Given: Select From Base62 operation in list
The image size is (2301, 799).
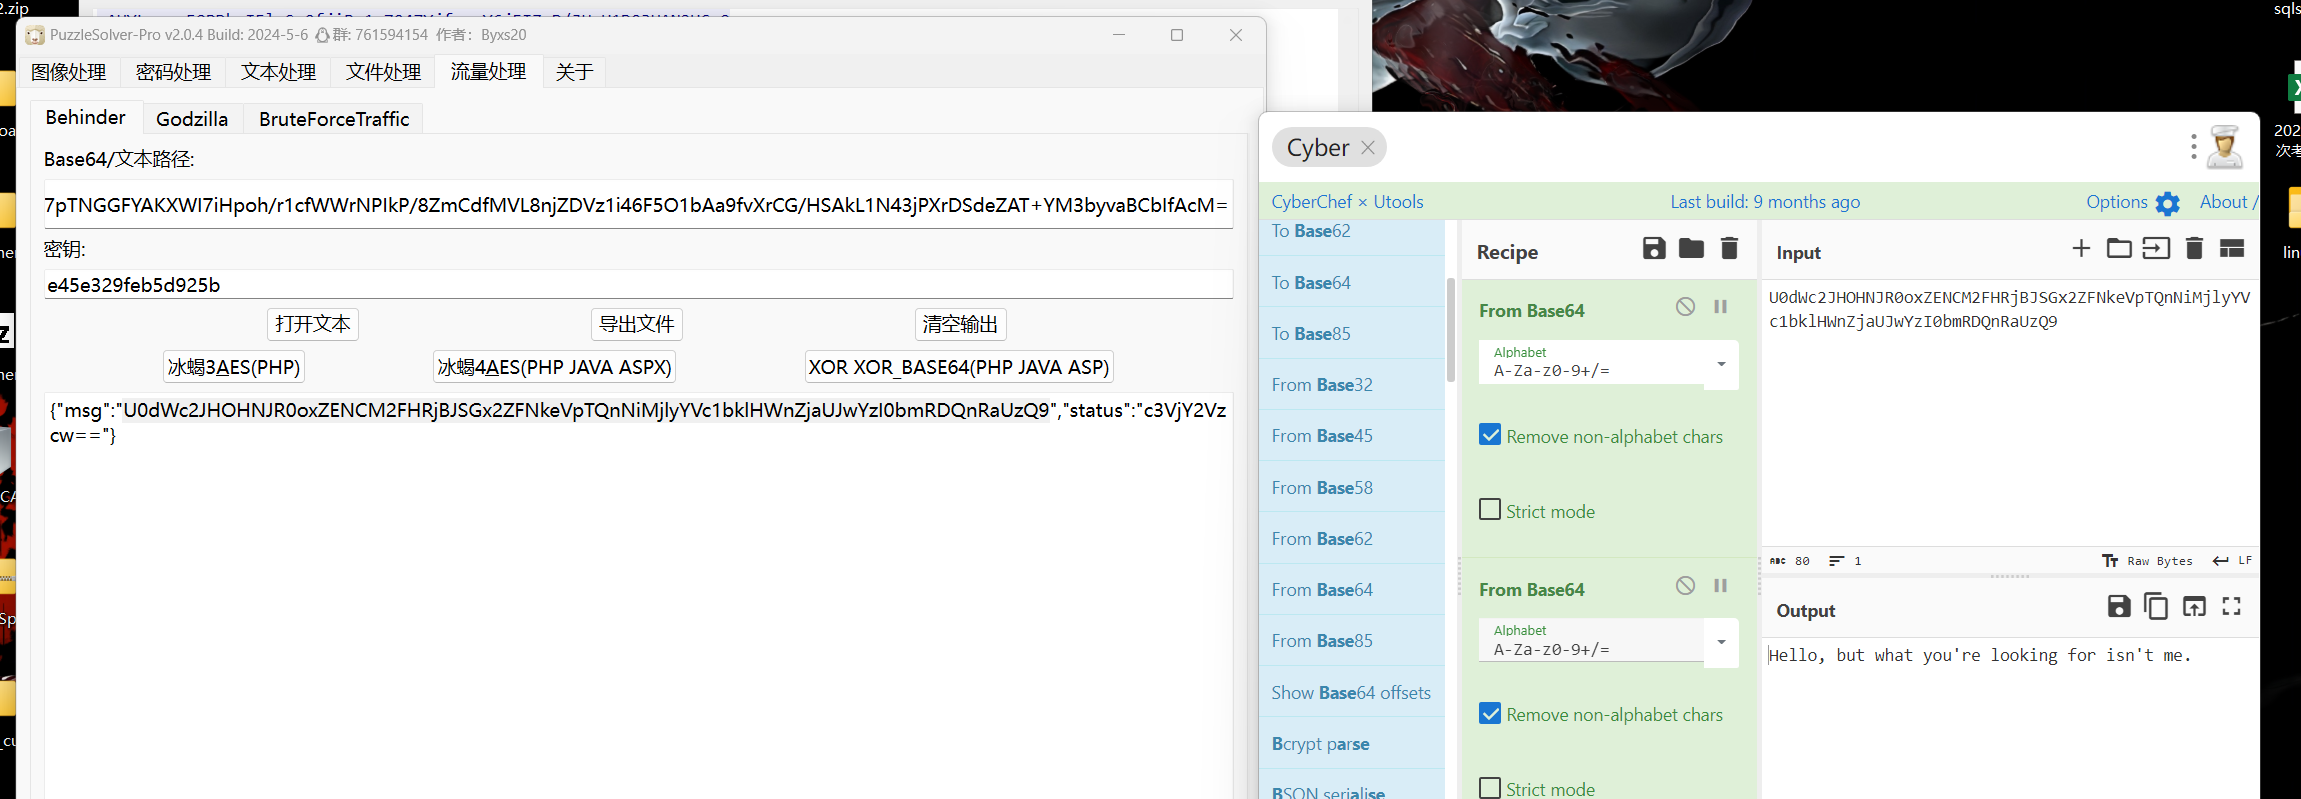Looking at the screenshot, I should coord(1352,539).
